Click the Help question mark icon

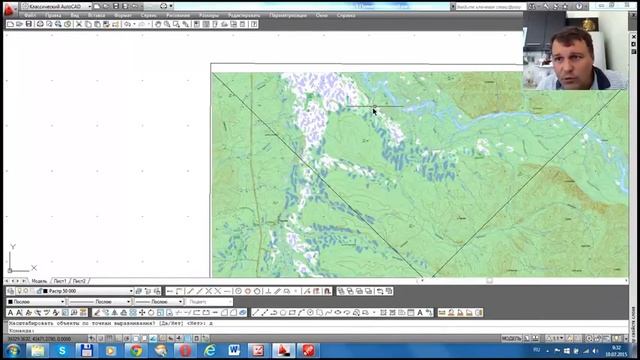[254, 24]
